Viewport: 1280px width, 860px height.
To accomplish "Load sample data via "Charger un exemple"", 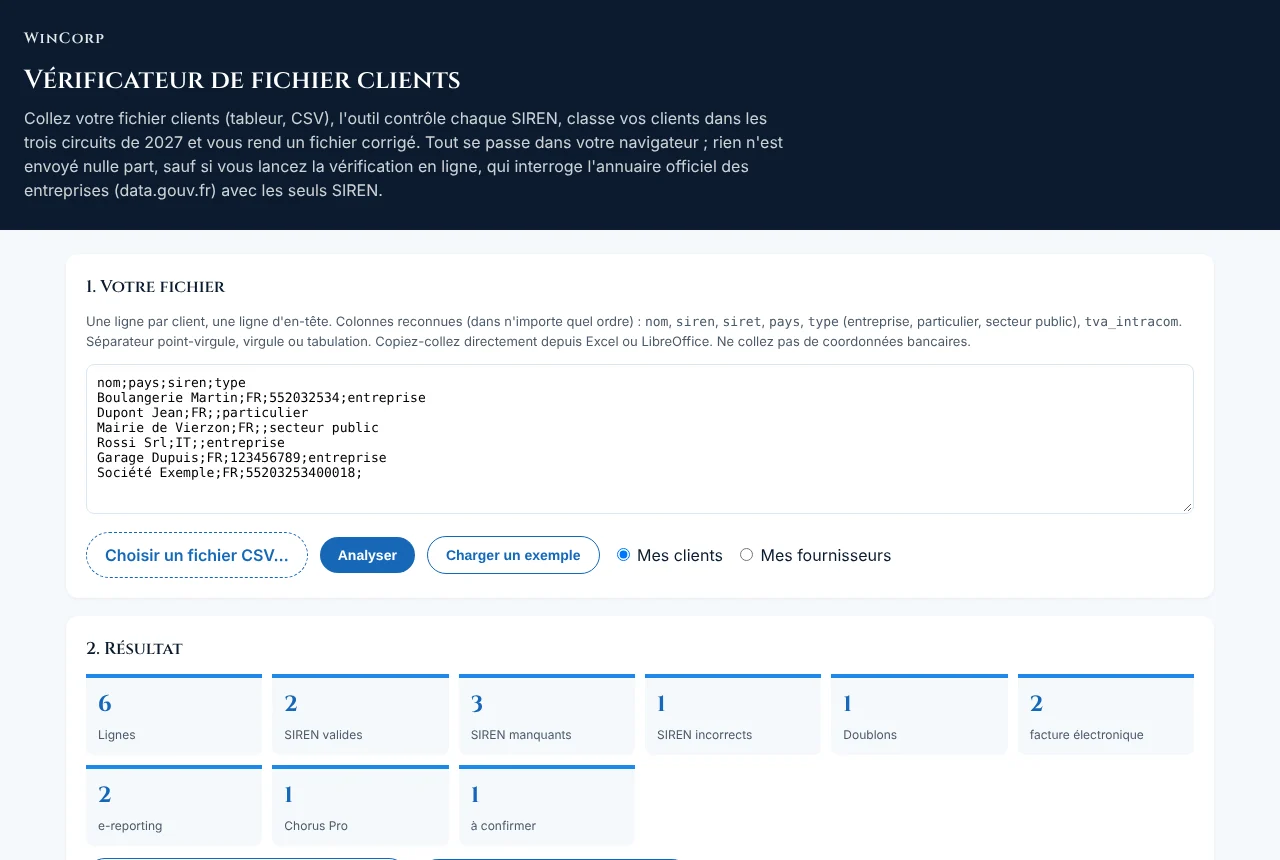I will (x=513, y=555).
